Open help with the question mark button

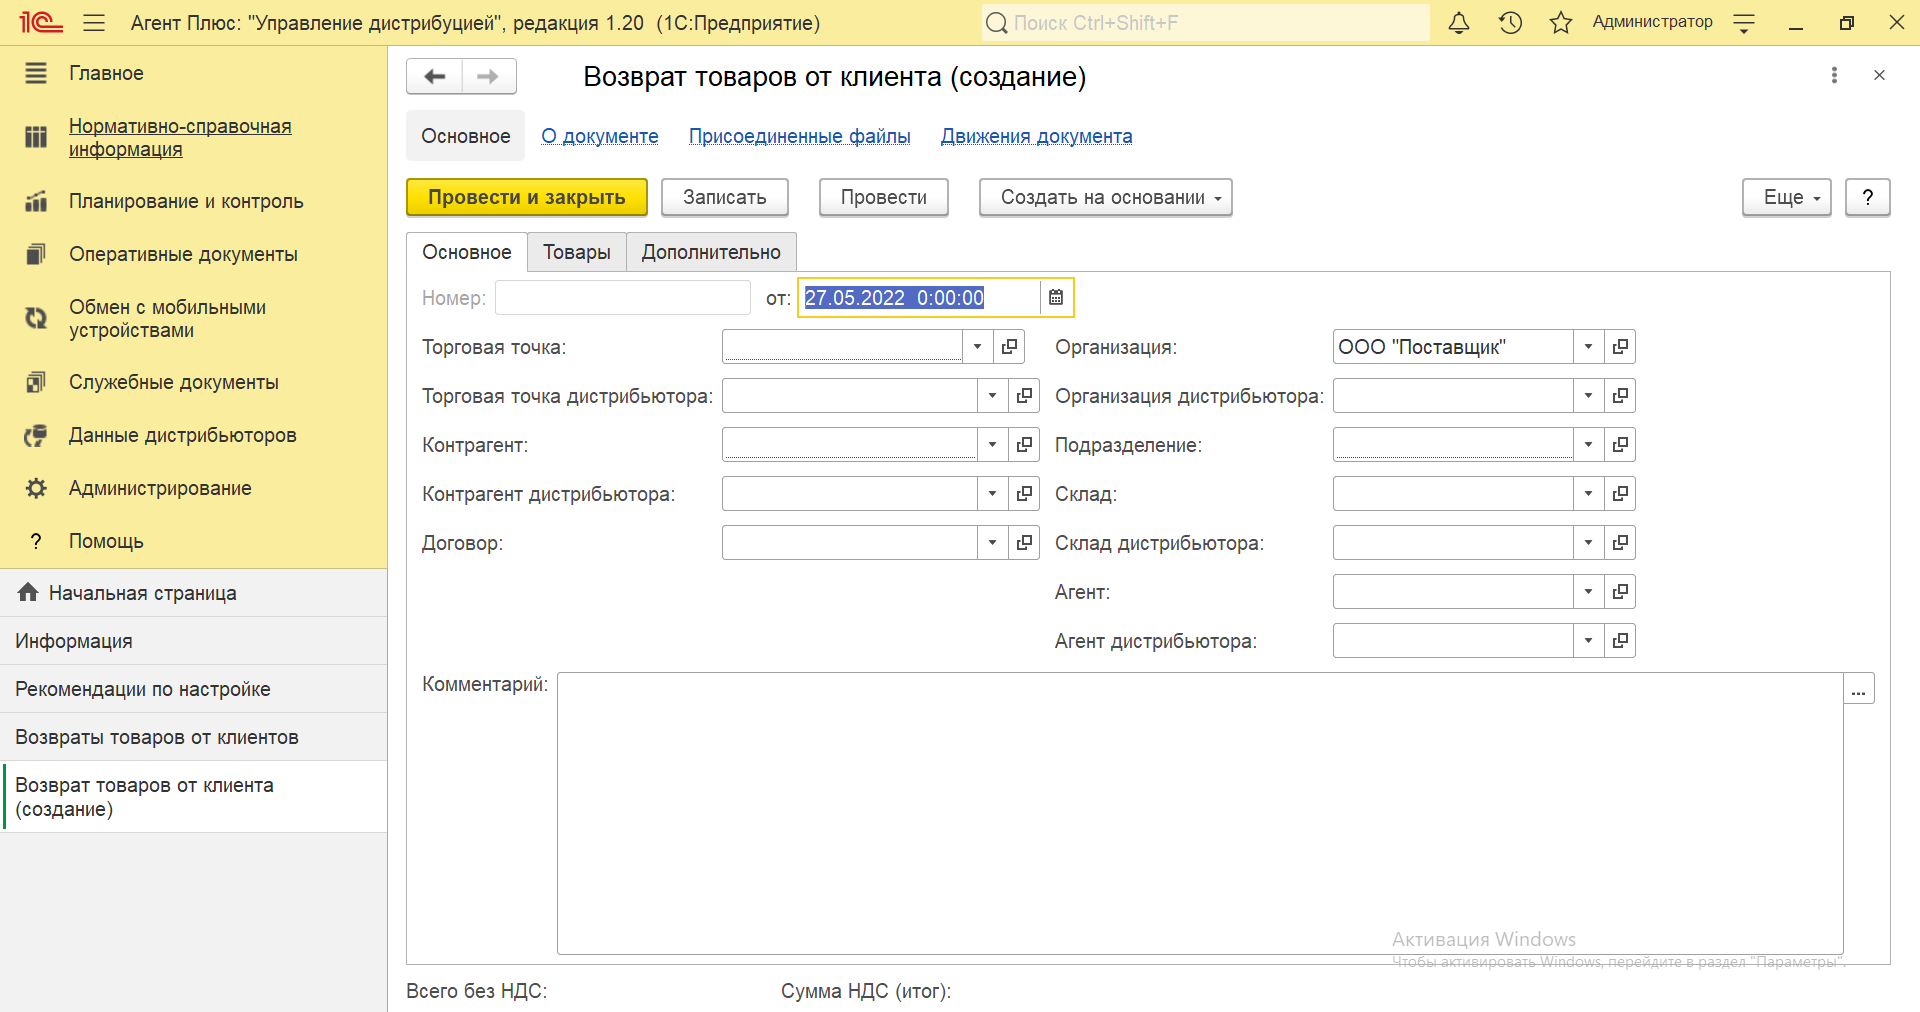1867,197
